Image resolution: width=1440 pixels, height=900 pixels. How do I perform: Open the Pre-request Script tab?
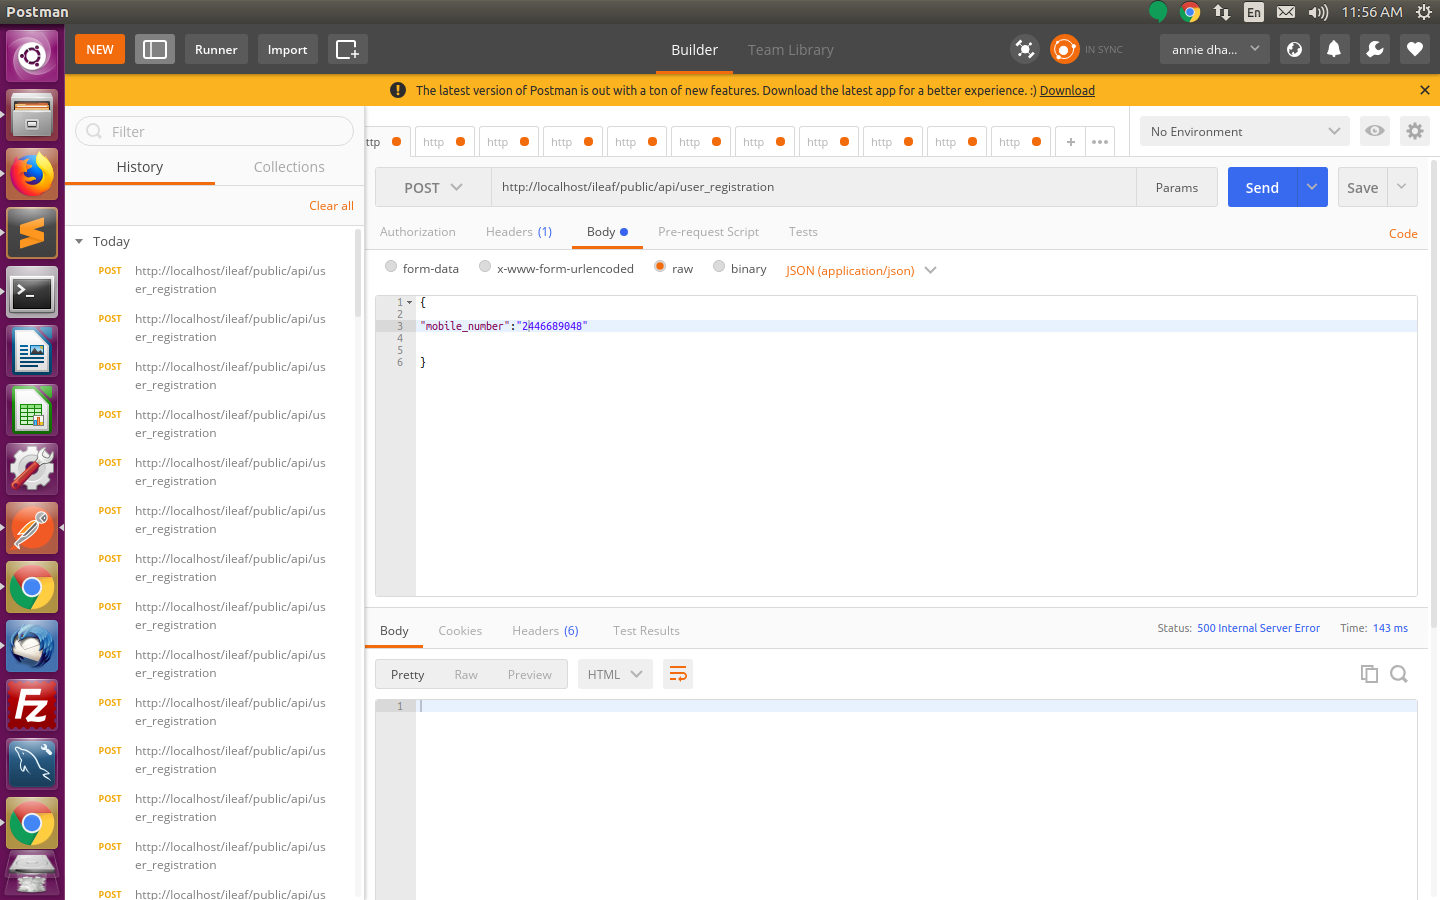pos(708,232)
